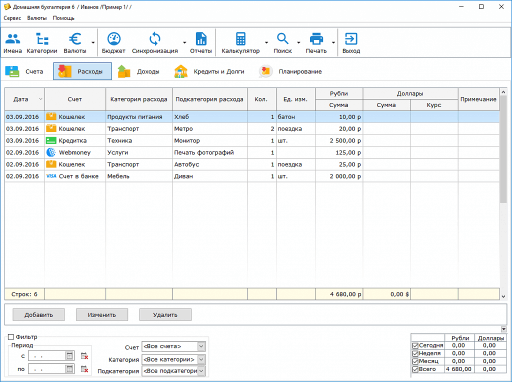The image size is (512, 382).
Task: Expand the Поиск dropdown arrow
Action: [x=298, y=43]
